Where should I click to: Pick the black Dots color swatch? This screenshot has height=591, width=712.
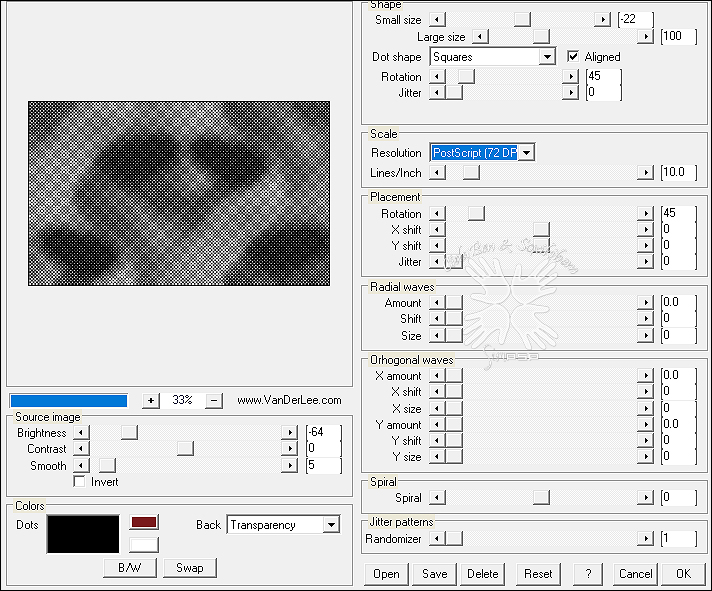point(84,533)
